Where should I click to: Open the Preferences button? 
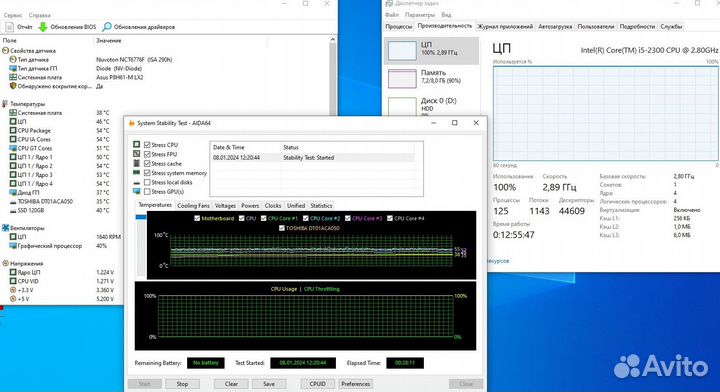click(355, 384)
